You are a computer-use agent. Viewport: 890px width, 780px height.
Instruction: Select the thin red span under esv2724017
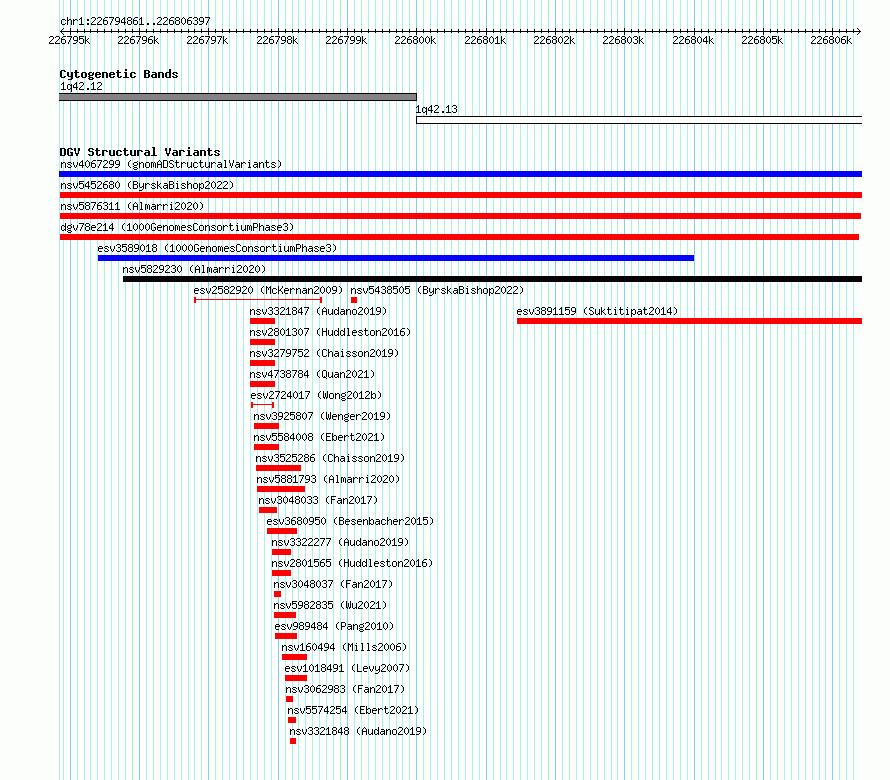263,405
